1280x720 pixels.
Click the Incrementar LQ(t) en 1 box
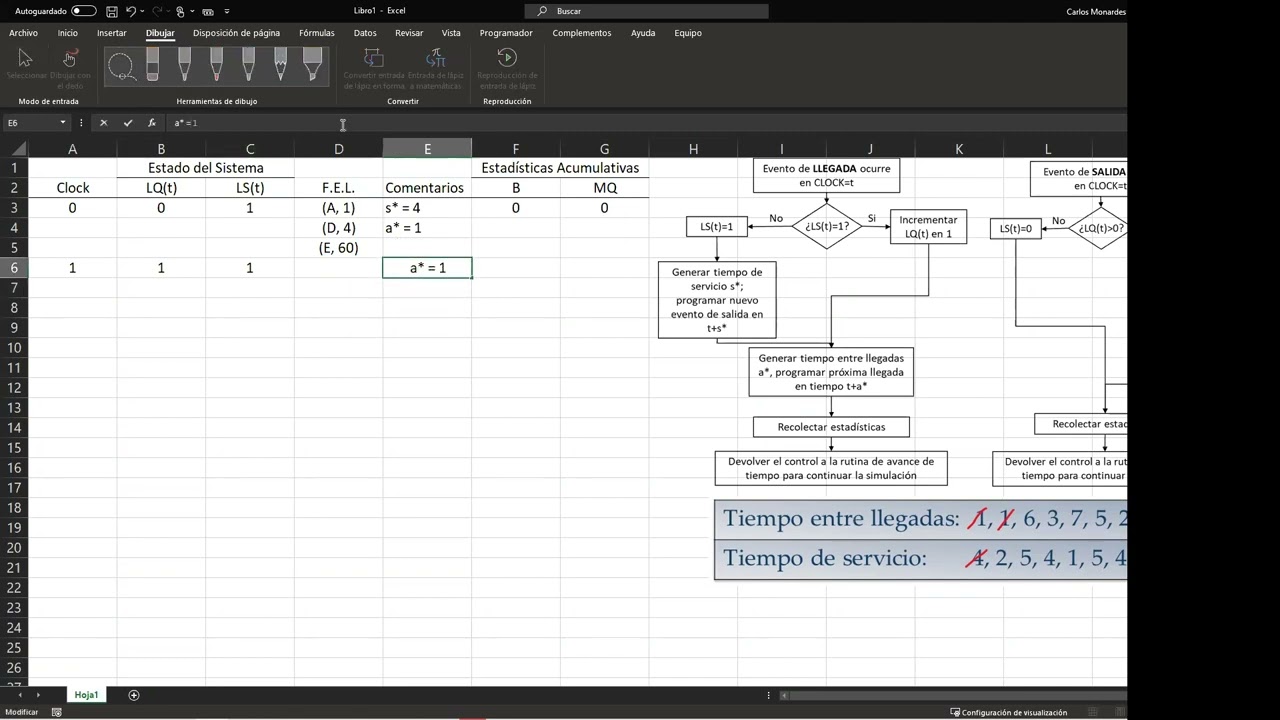click(928, 227)
